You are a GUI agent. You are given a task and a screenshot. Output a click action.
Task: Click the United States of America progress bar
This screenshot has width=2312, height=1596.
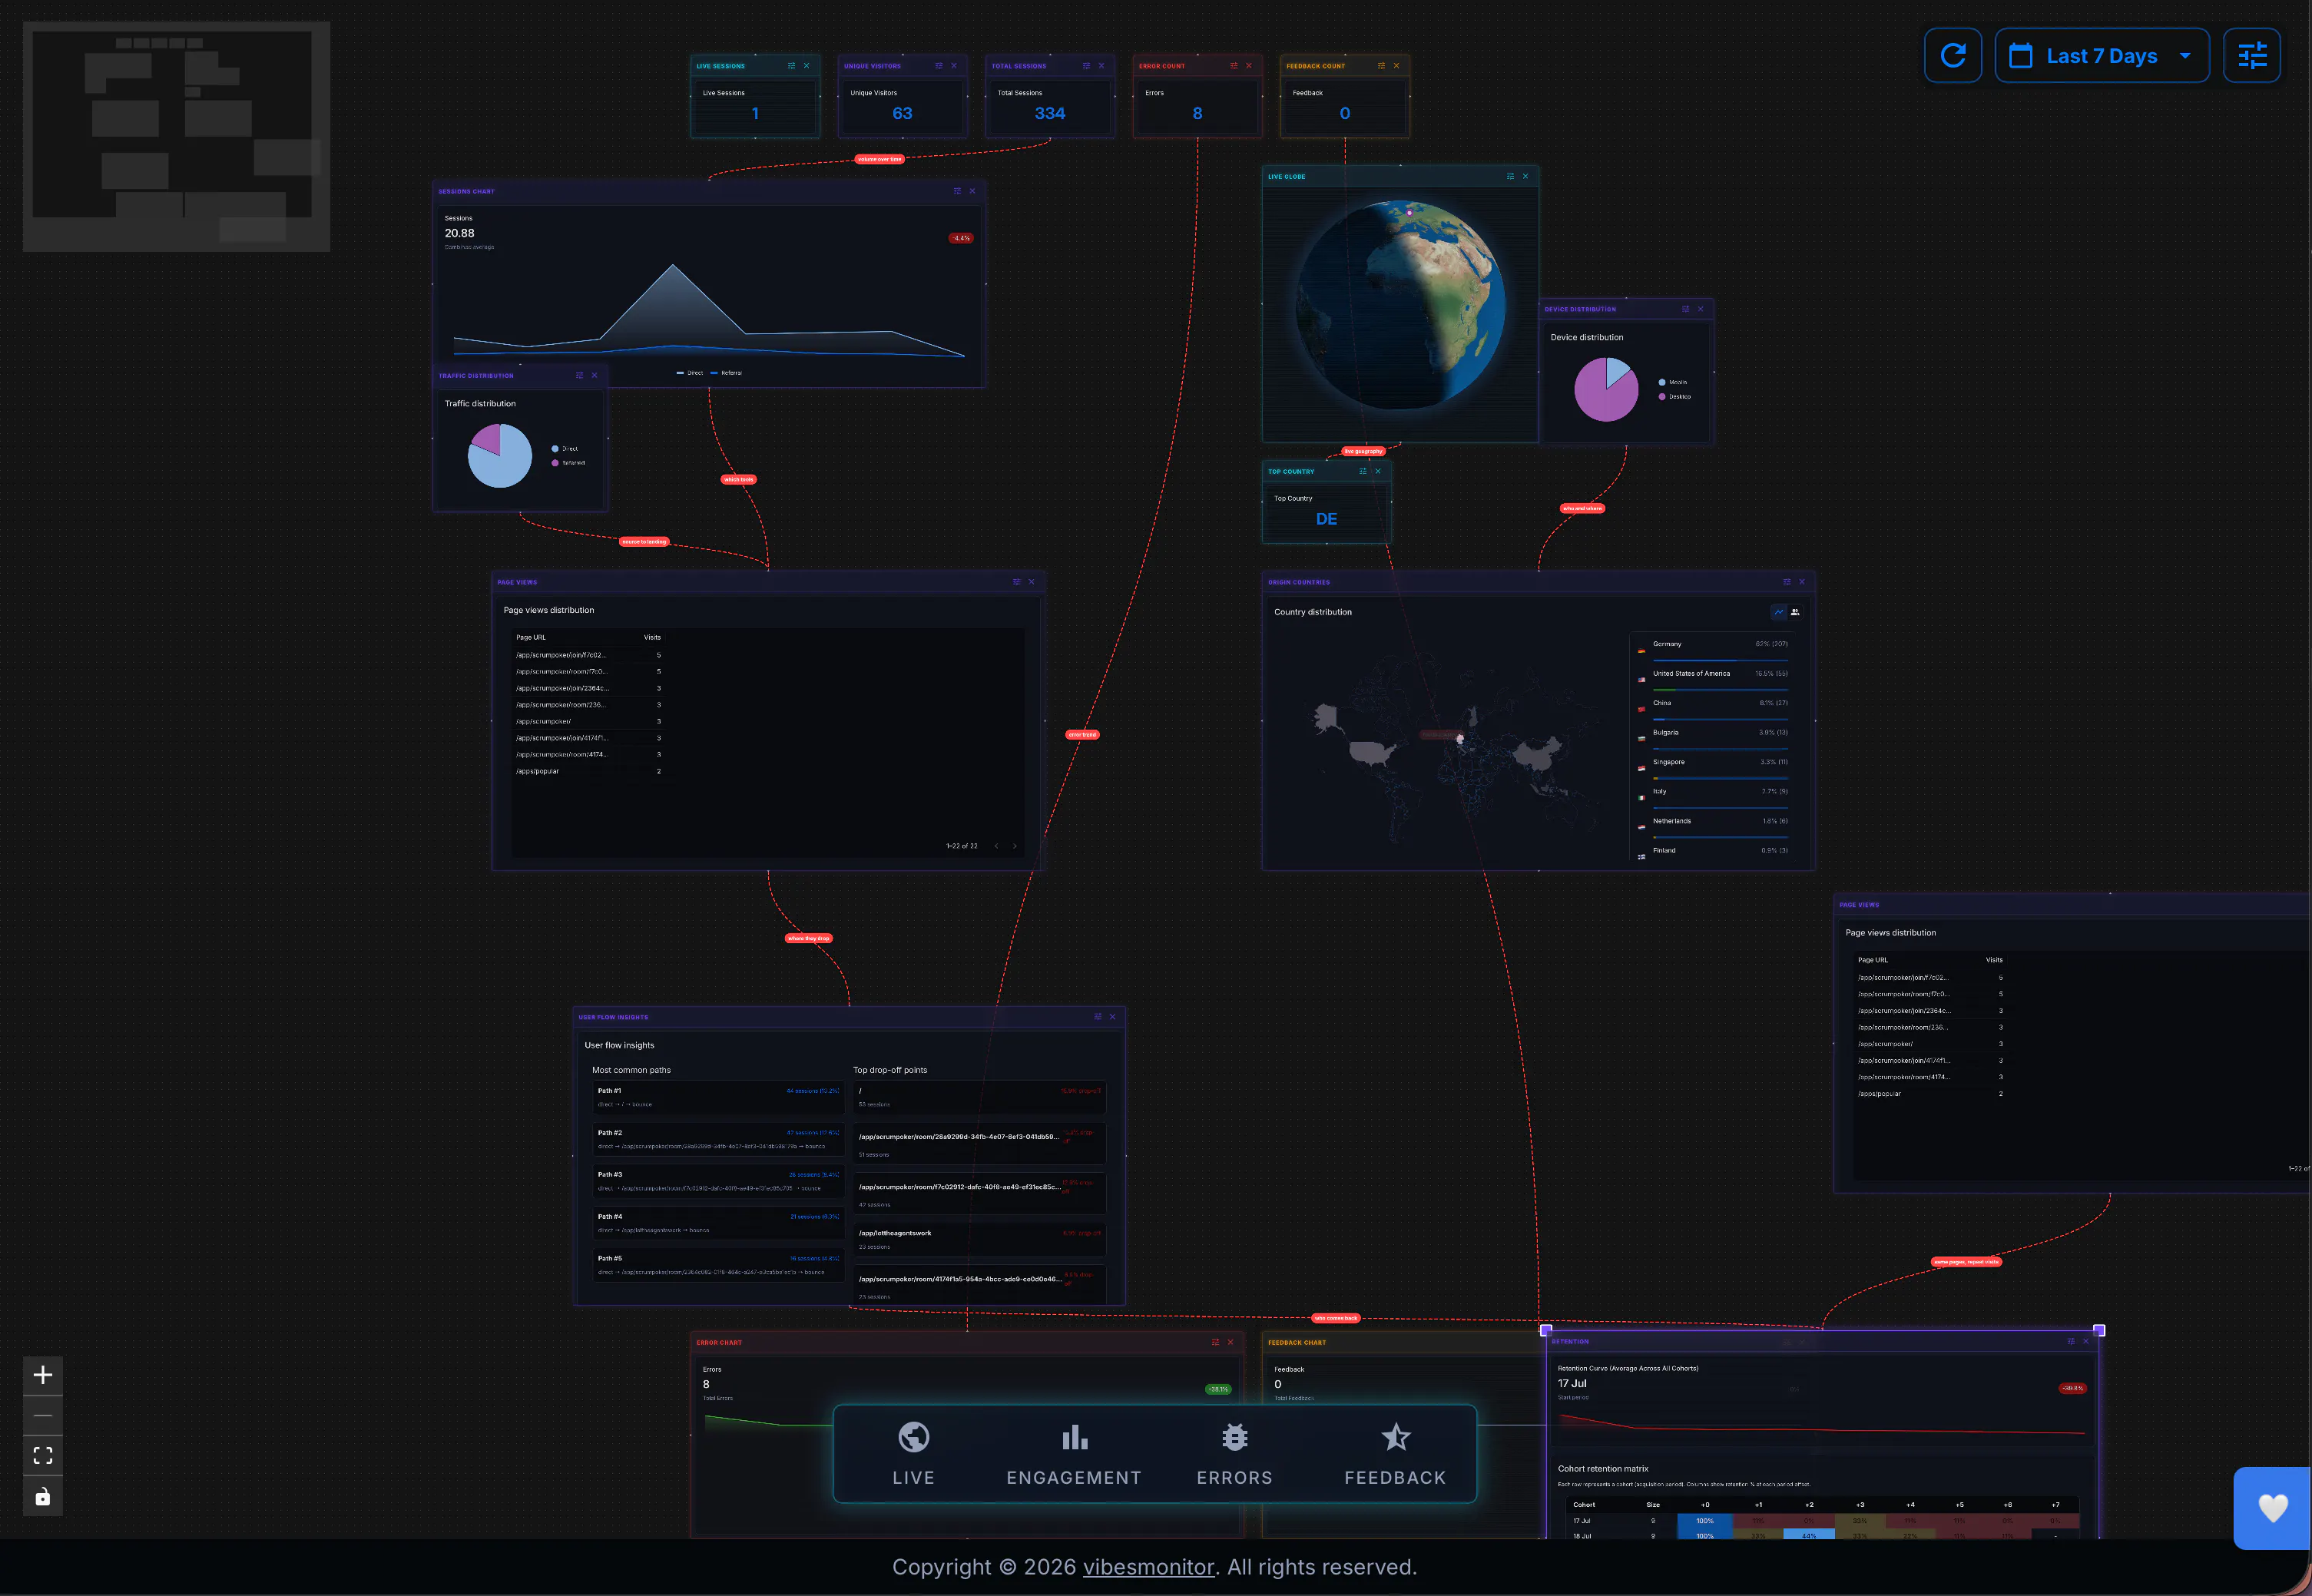tap(1720, 690)
